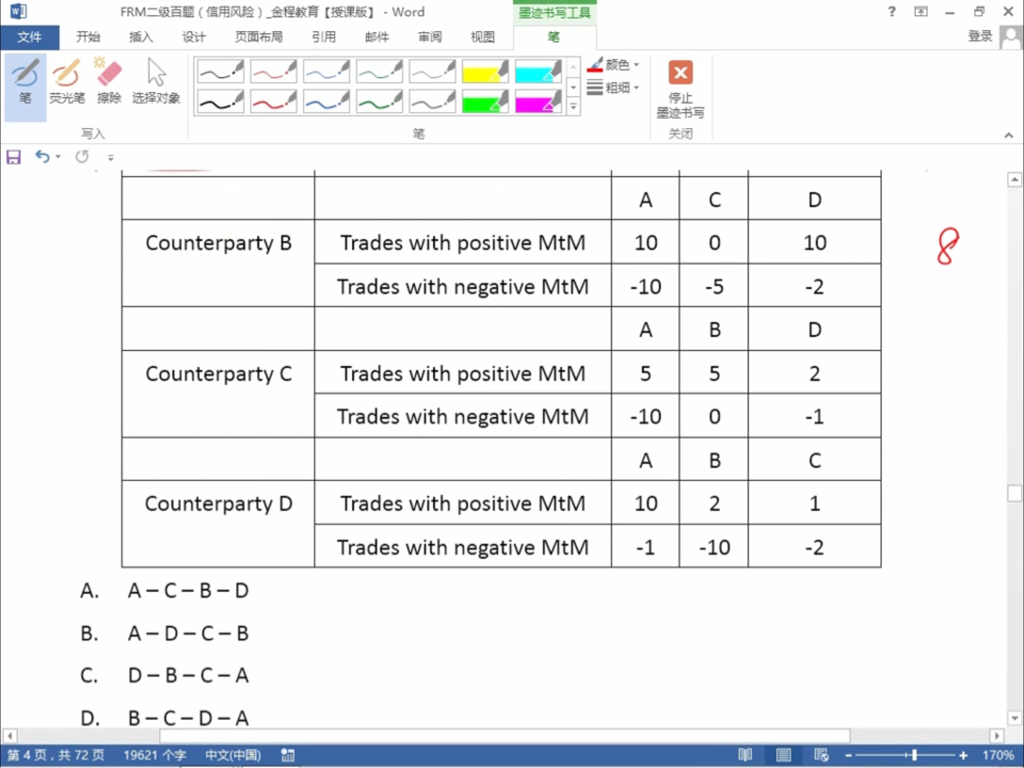Choose the cyan highlighter pen style

(x=538, y=71)
